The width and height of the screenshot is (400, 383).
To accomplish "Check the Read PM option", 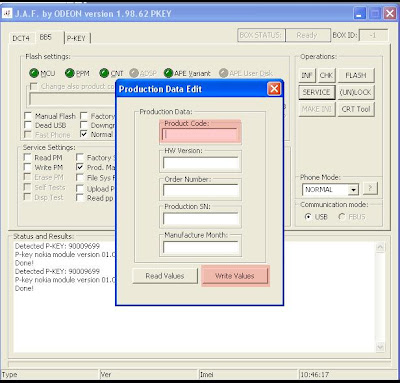I will [x=27, y=157].
